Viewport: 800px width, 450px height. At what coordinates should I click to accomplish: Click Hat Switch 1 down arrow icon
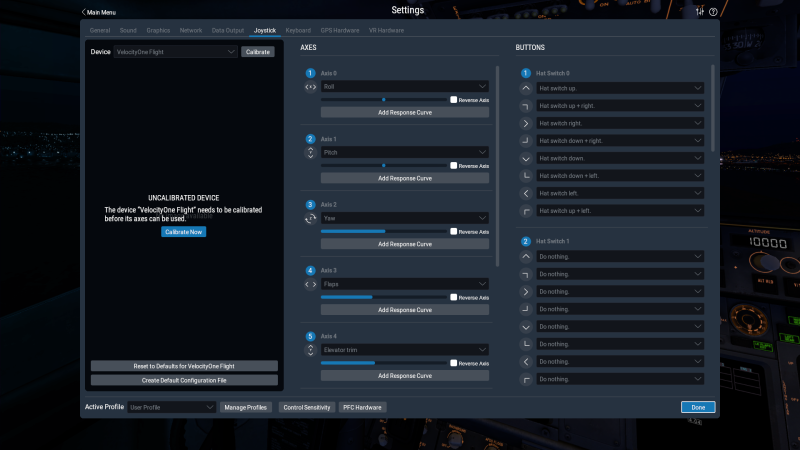pyautogui.click(x=526, y=327)
